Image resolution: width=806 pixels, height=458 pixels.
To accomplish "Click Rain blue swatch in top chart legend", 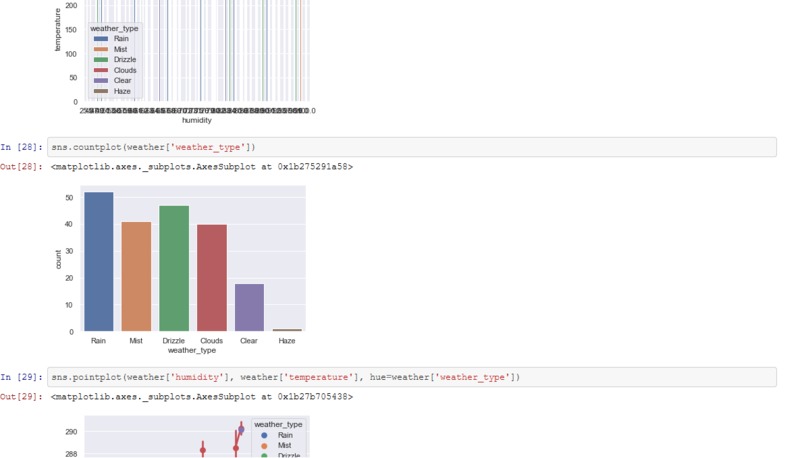I will pyautogui.click(x=101, y=39).
